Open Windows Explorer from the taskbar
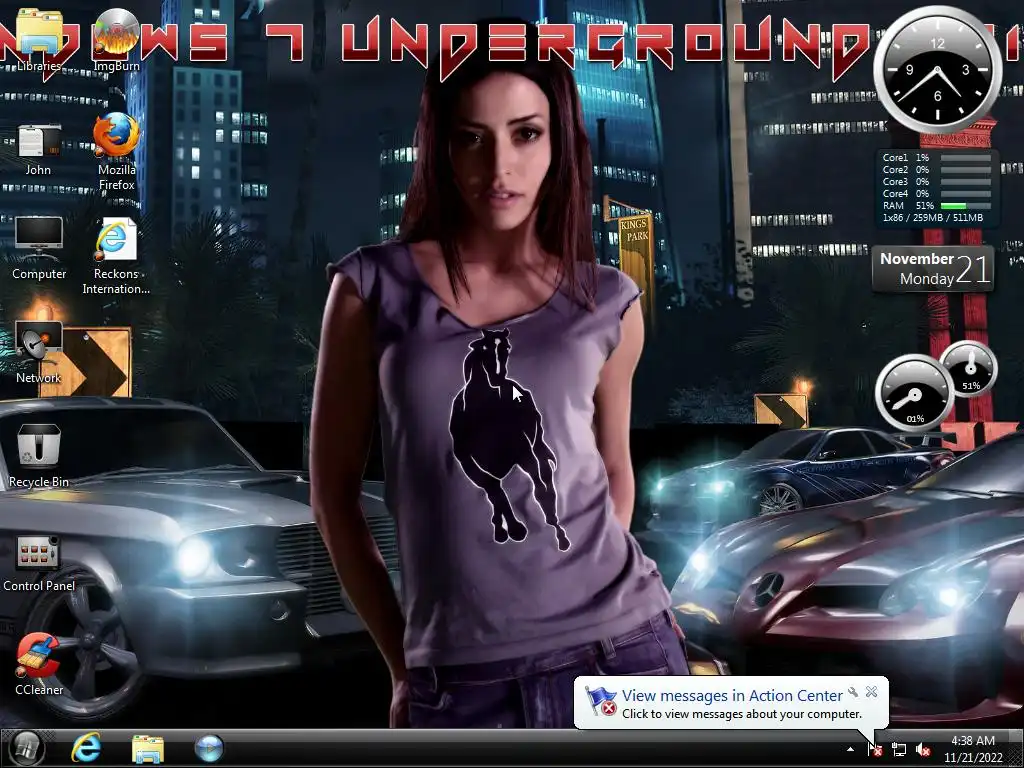This screenshot has height=768, width=1024. [x=148, y=748]
